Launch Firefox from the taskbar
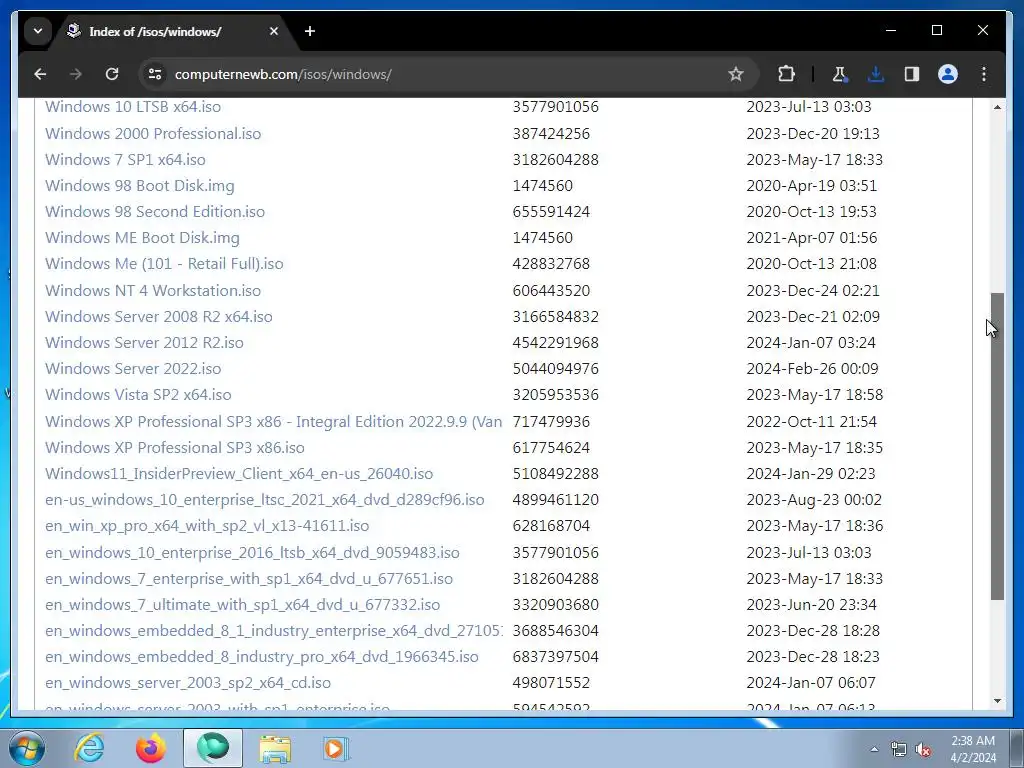The height and width of the screenshot is (768, 1024). coord(151,748)
